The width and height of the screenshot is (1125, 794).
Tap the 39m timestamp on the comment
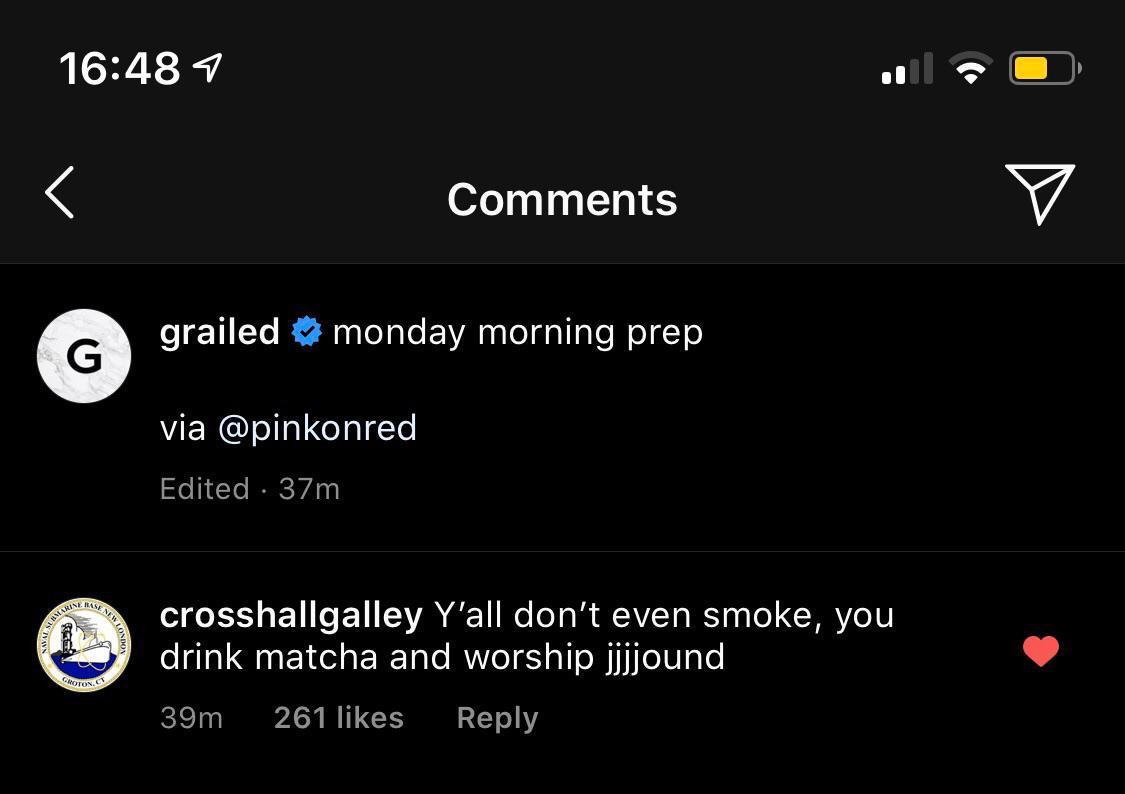coord(191,717)
